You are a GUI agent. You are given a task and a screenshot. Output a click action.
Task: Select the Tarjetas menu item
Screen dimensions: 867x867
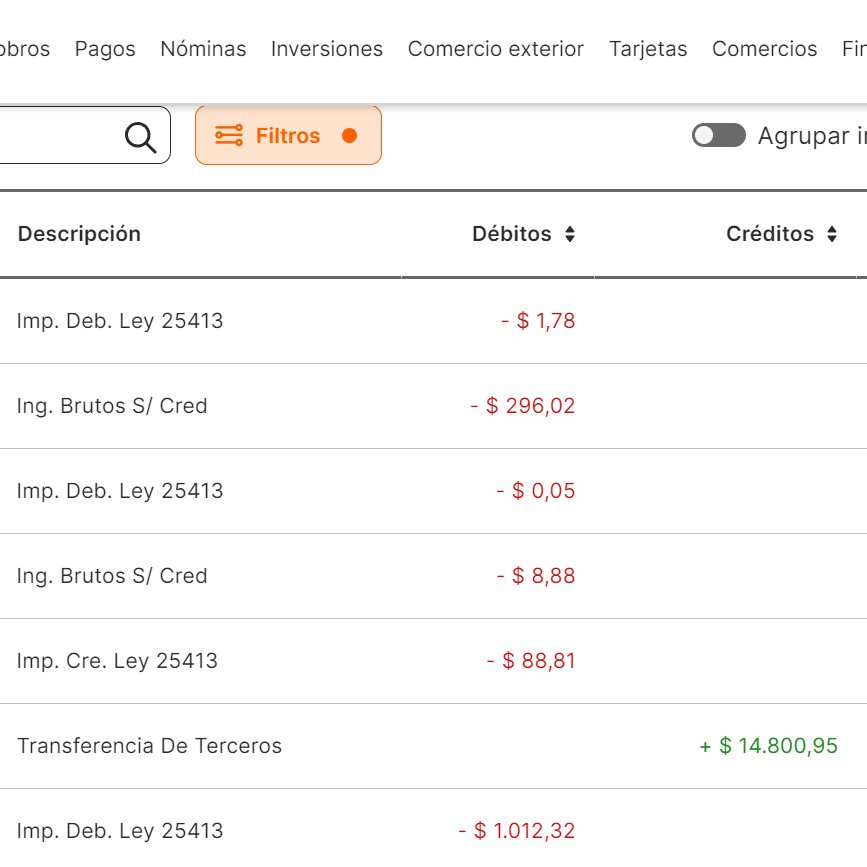coord(648,49)
